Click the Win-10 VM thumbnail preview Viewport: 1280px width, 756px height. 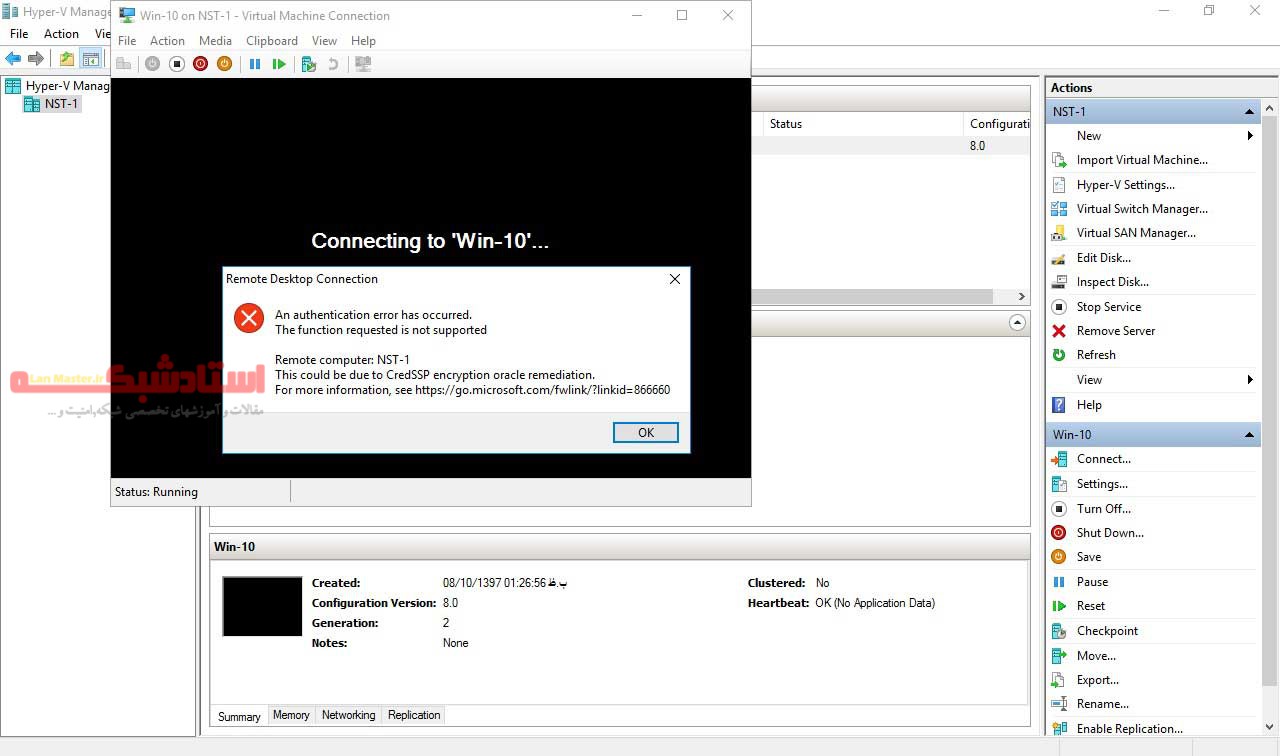(262, 606)
